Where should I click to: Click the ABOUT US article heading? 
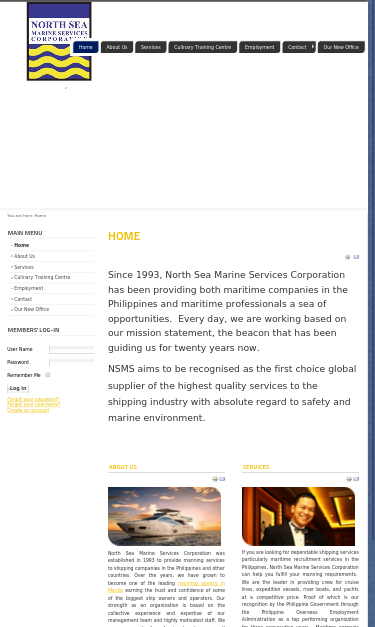[123, 467]
